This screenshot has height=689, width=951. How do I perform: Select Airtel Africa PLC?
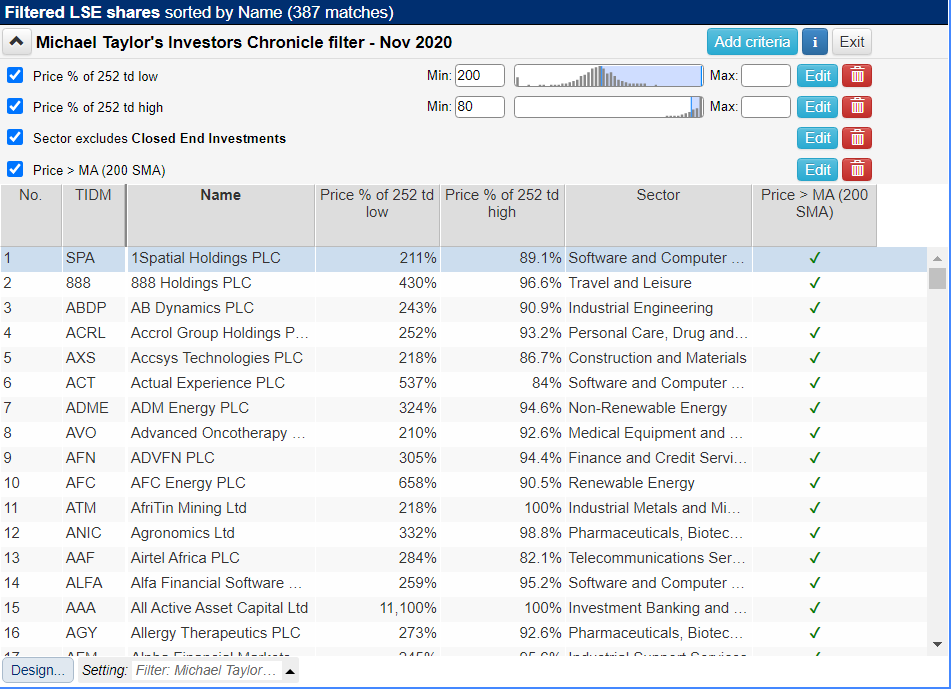coord(185,558)
